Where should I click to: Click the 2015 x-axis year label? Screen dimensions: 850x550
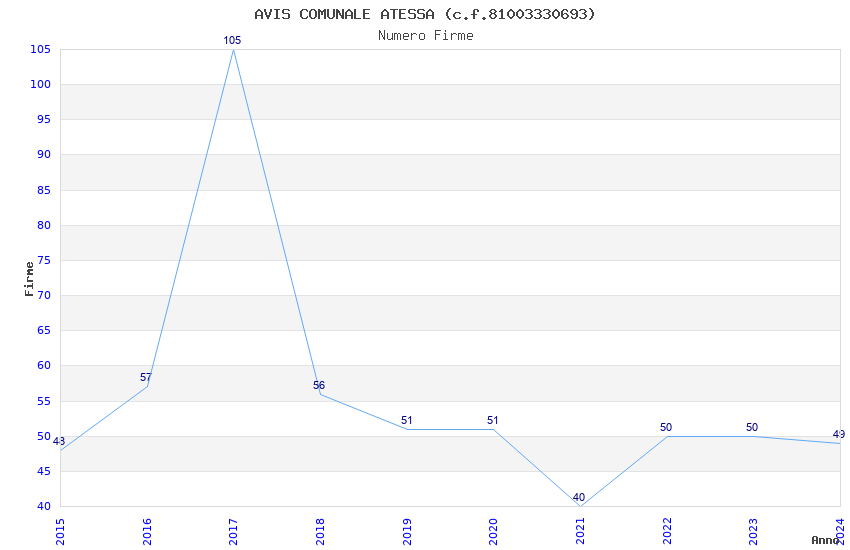pyautogui.click(x=60, y=532)
